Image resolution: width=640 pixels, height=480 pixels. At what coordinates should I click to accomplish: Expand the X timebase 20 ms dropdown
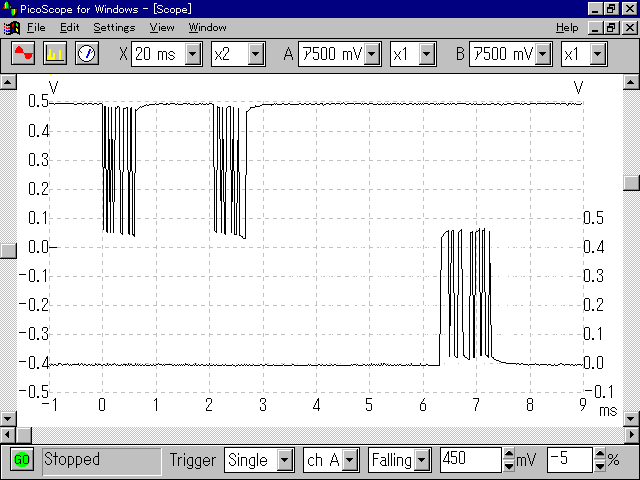point(193,54)
